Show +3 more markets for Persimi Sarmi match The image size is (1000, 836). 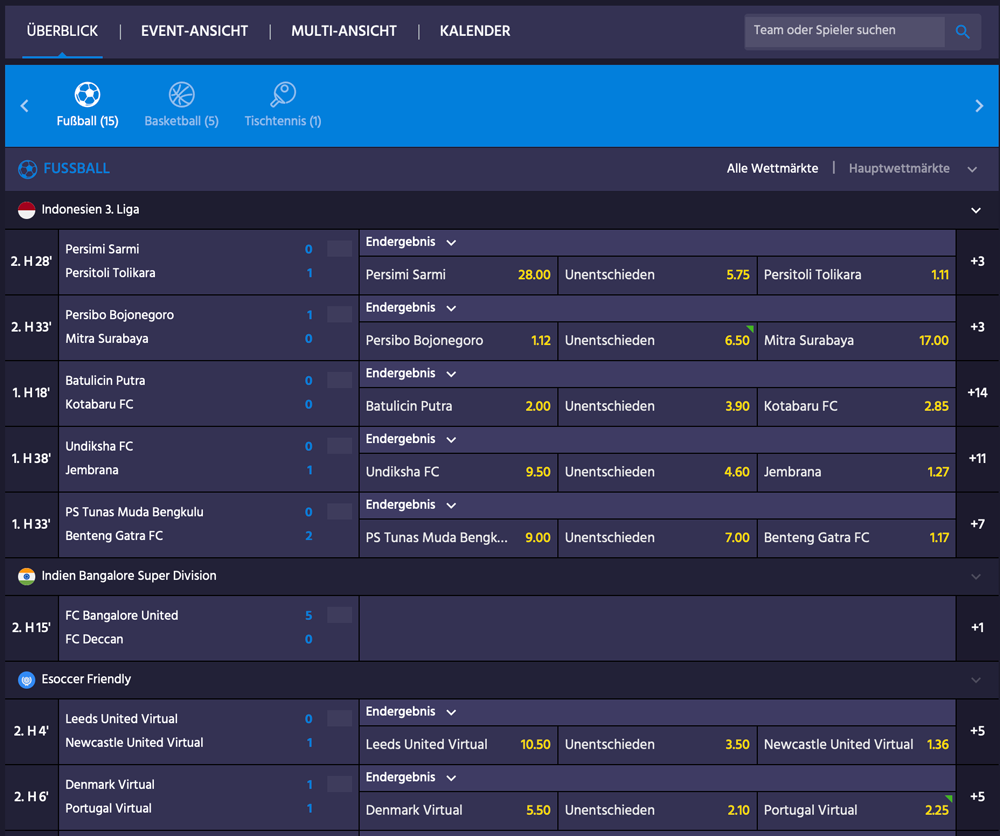pos(978,261)
